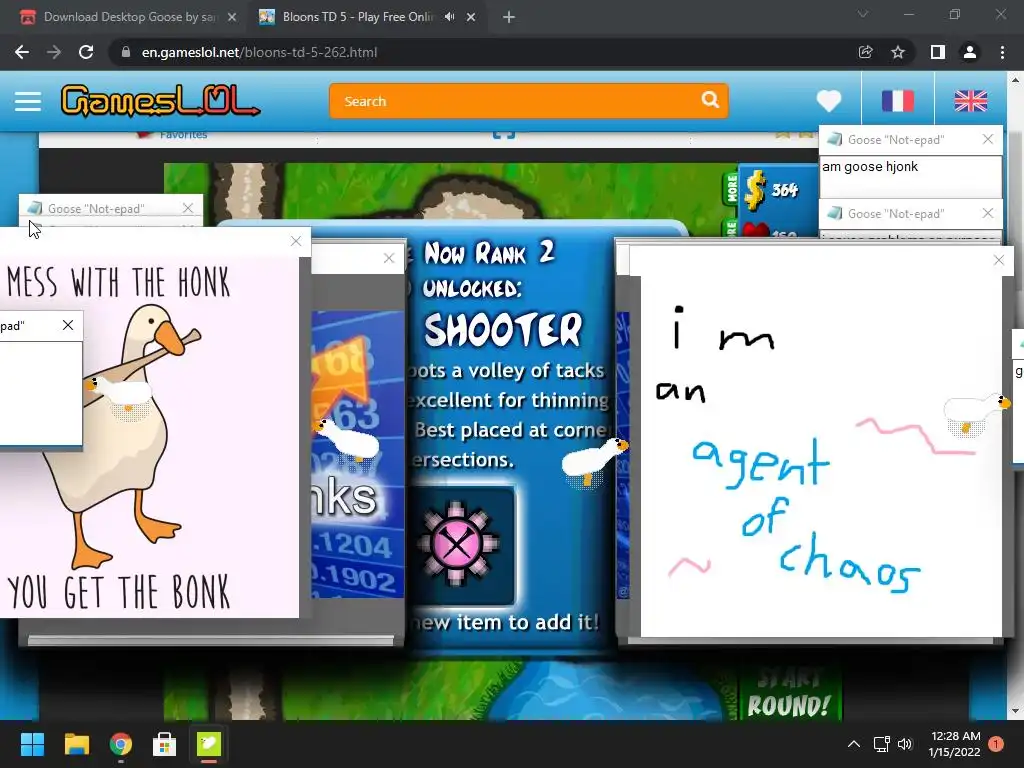Open the network tray icon
The height and width of the screenshot is (768, 1024).
(882, 744)
